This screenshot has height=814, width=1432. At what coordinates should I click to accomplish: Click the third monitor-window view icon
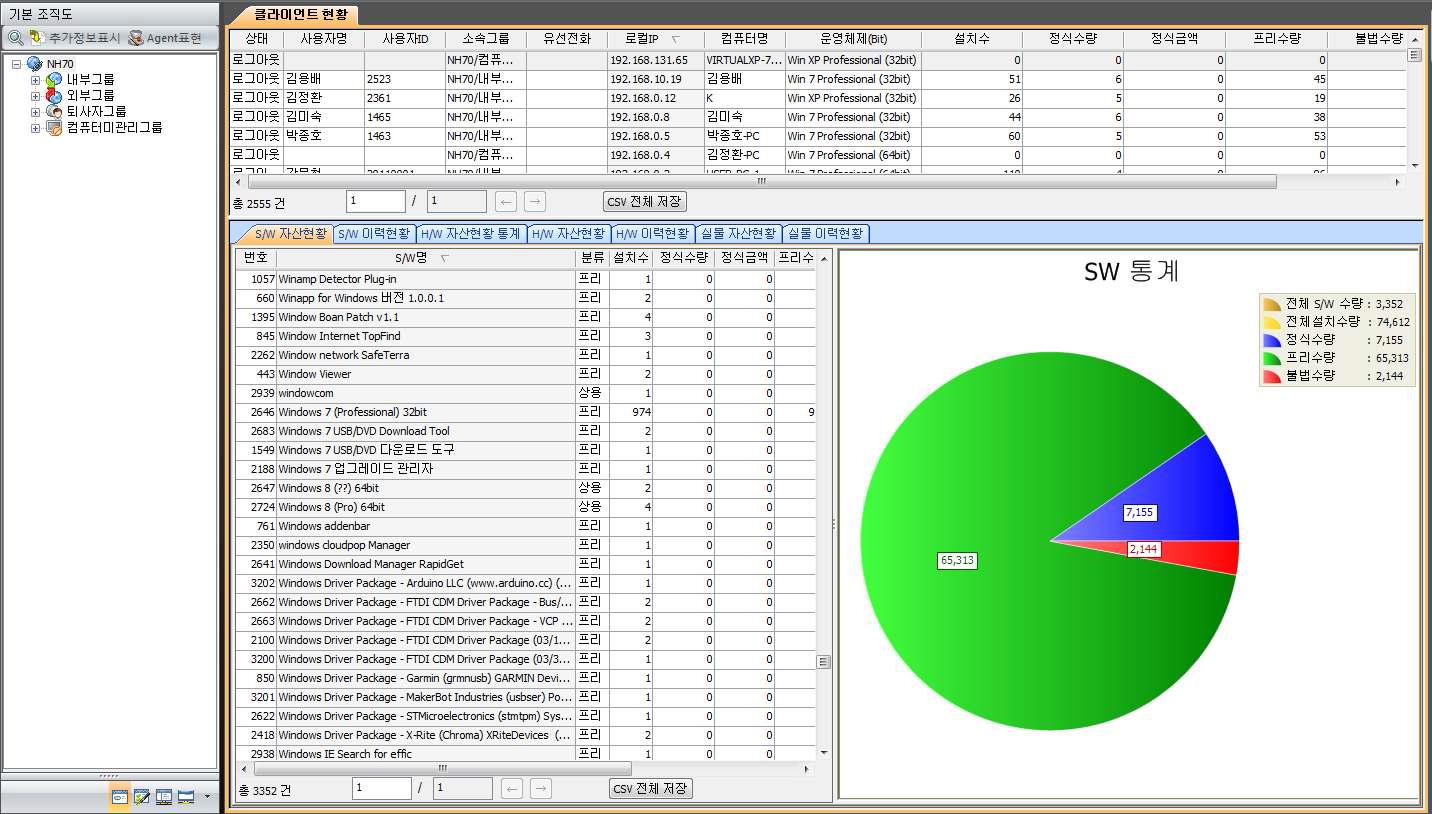[x=164, y=797]
